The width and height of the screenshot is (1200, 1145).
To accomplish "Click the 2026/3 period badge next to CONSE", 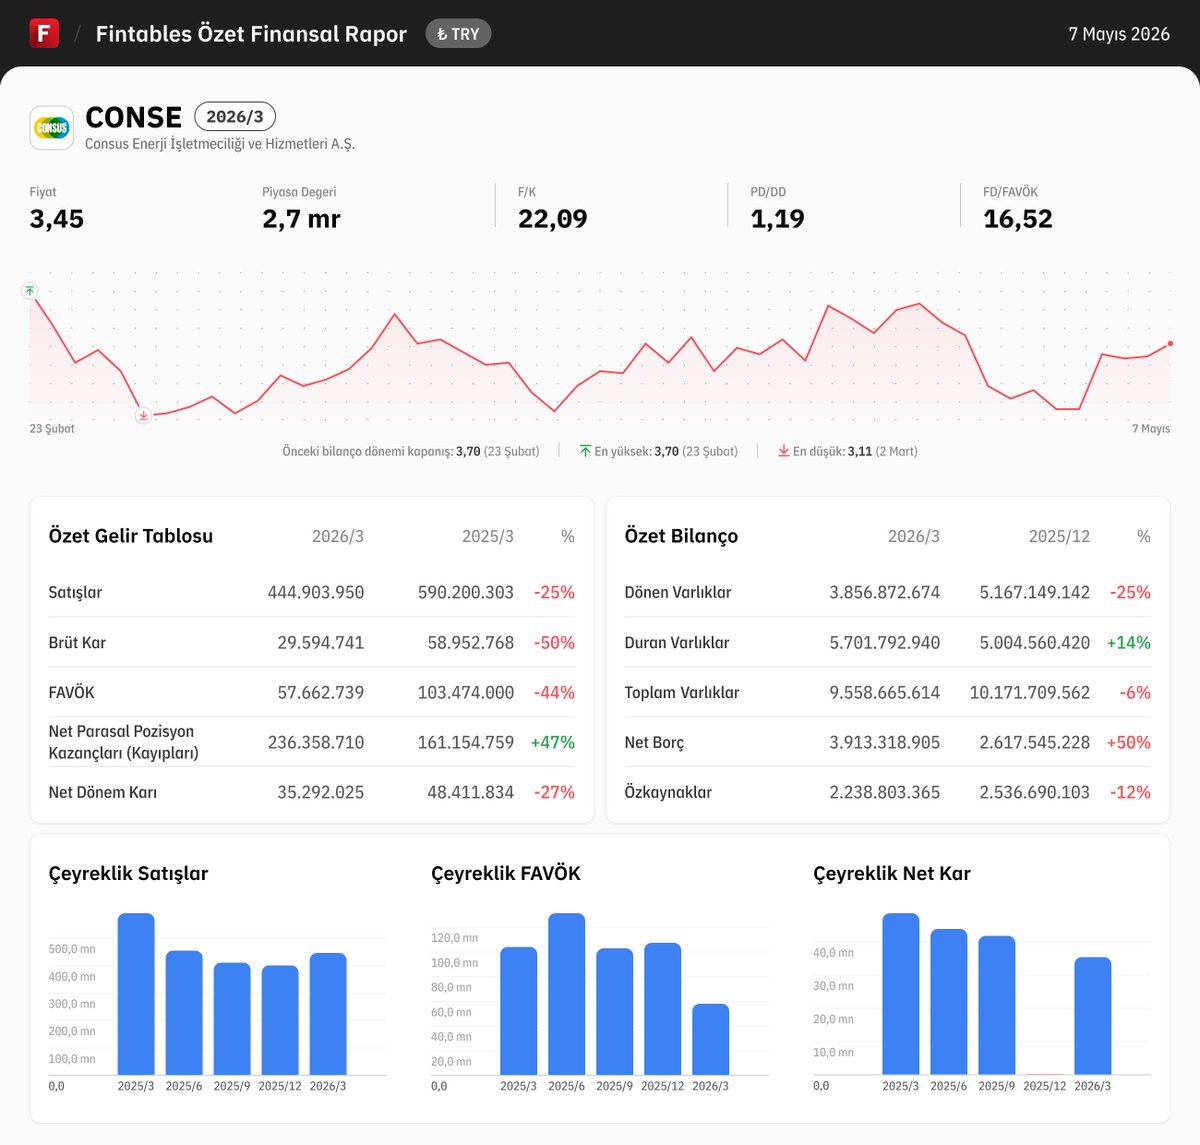I will point(235,117).
